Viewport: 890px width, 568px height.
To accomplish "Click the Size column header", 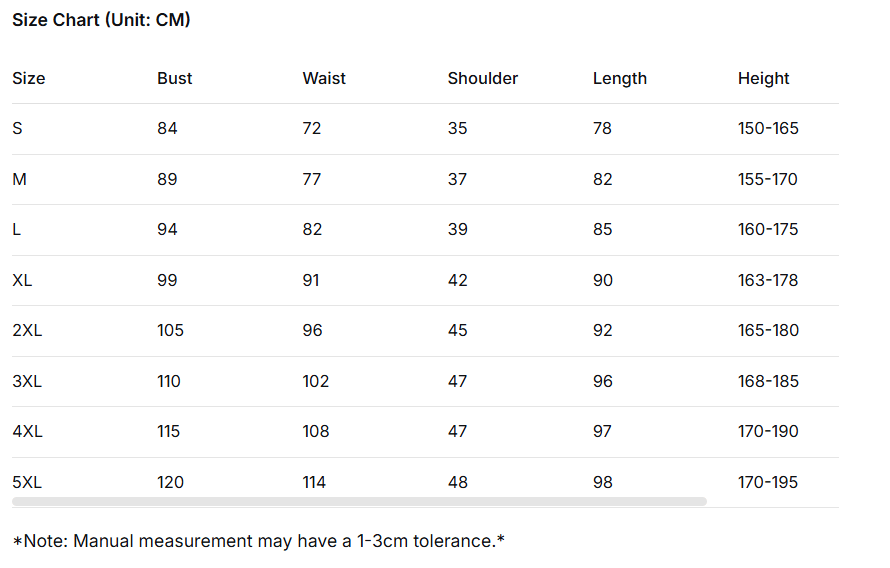I will click(x=29, y=78).
